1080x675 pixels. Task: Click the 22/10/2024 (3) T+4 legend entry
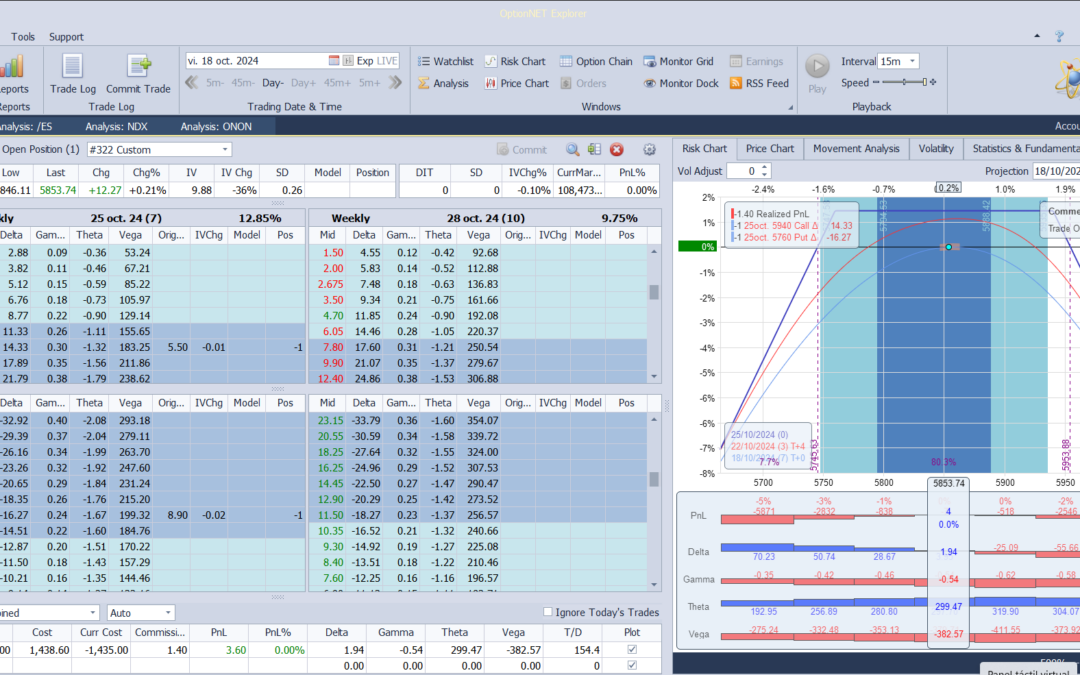(767, 446)
